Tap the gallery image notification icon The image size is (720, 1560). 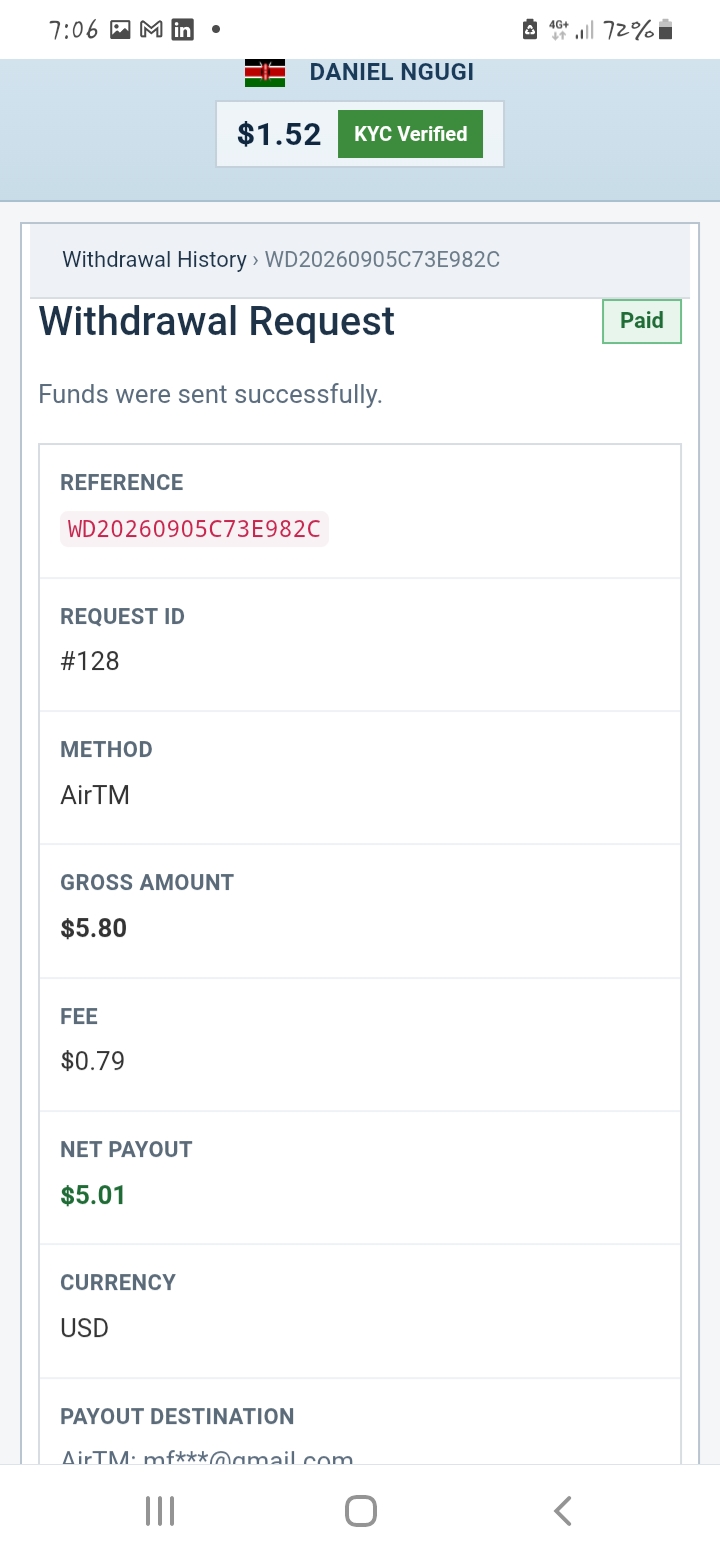120,30
